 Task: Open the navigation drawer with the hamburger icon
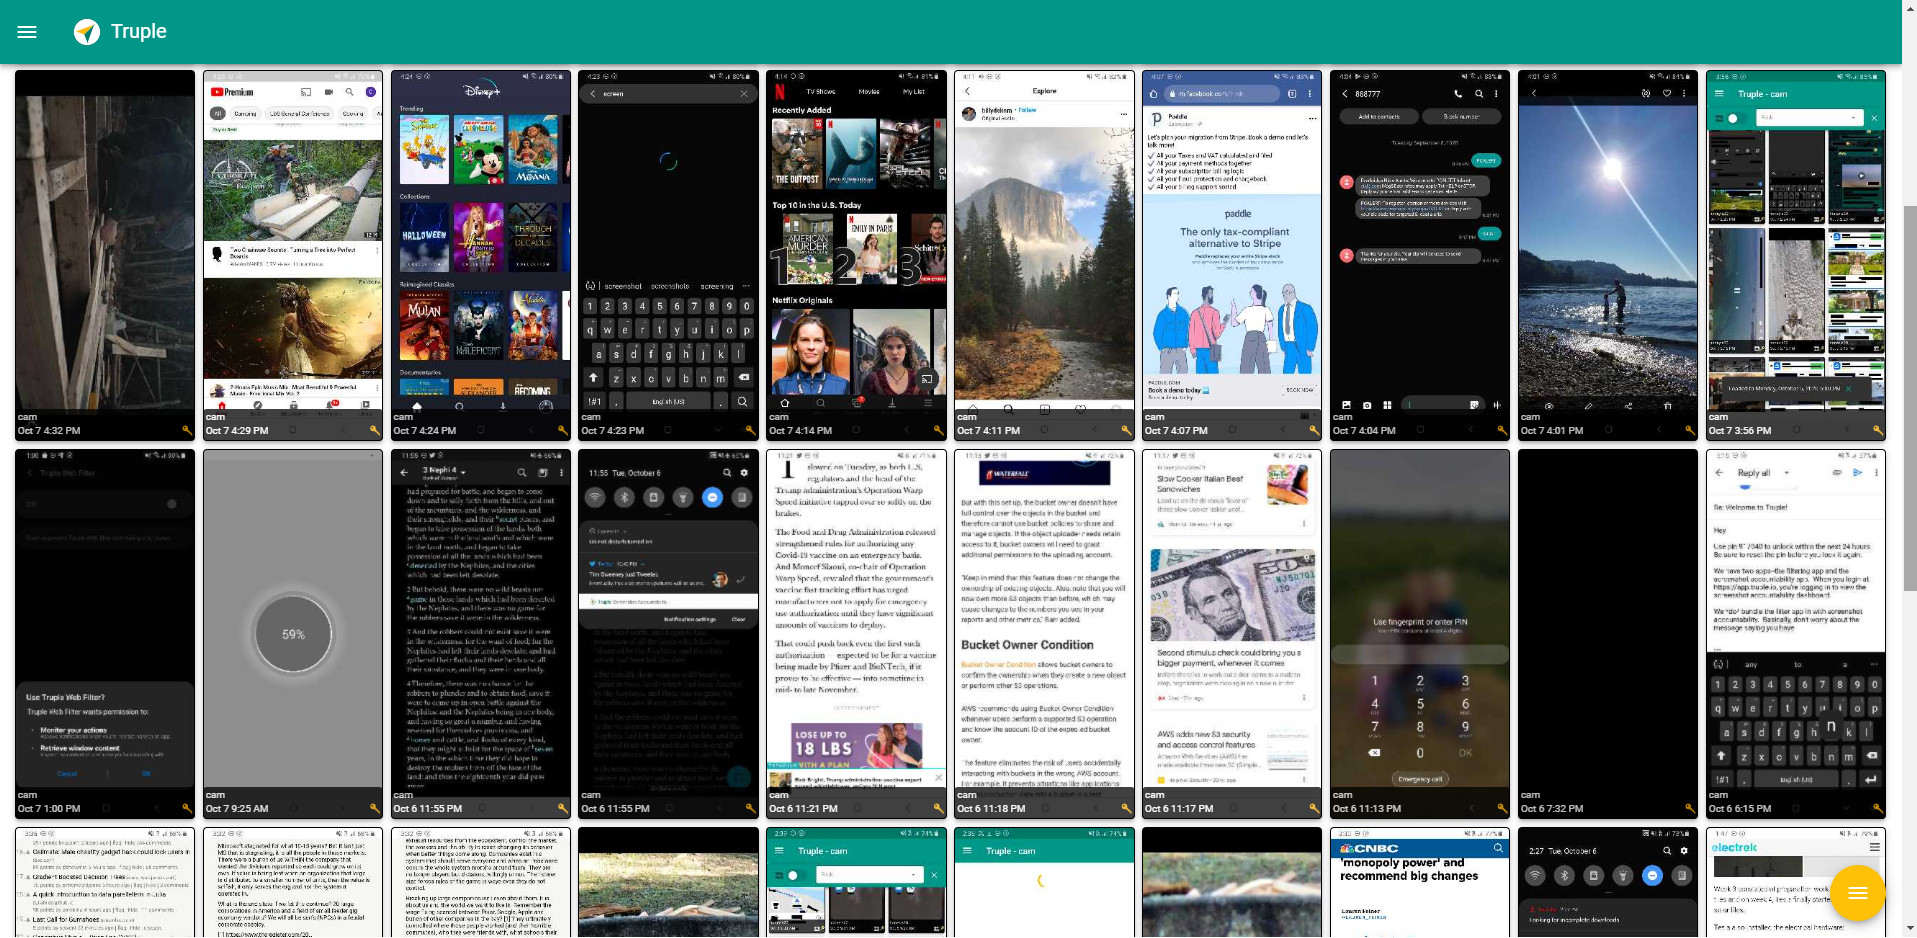point(27,32)
